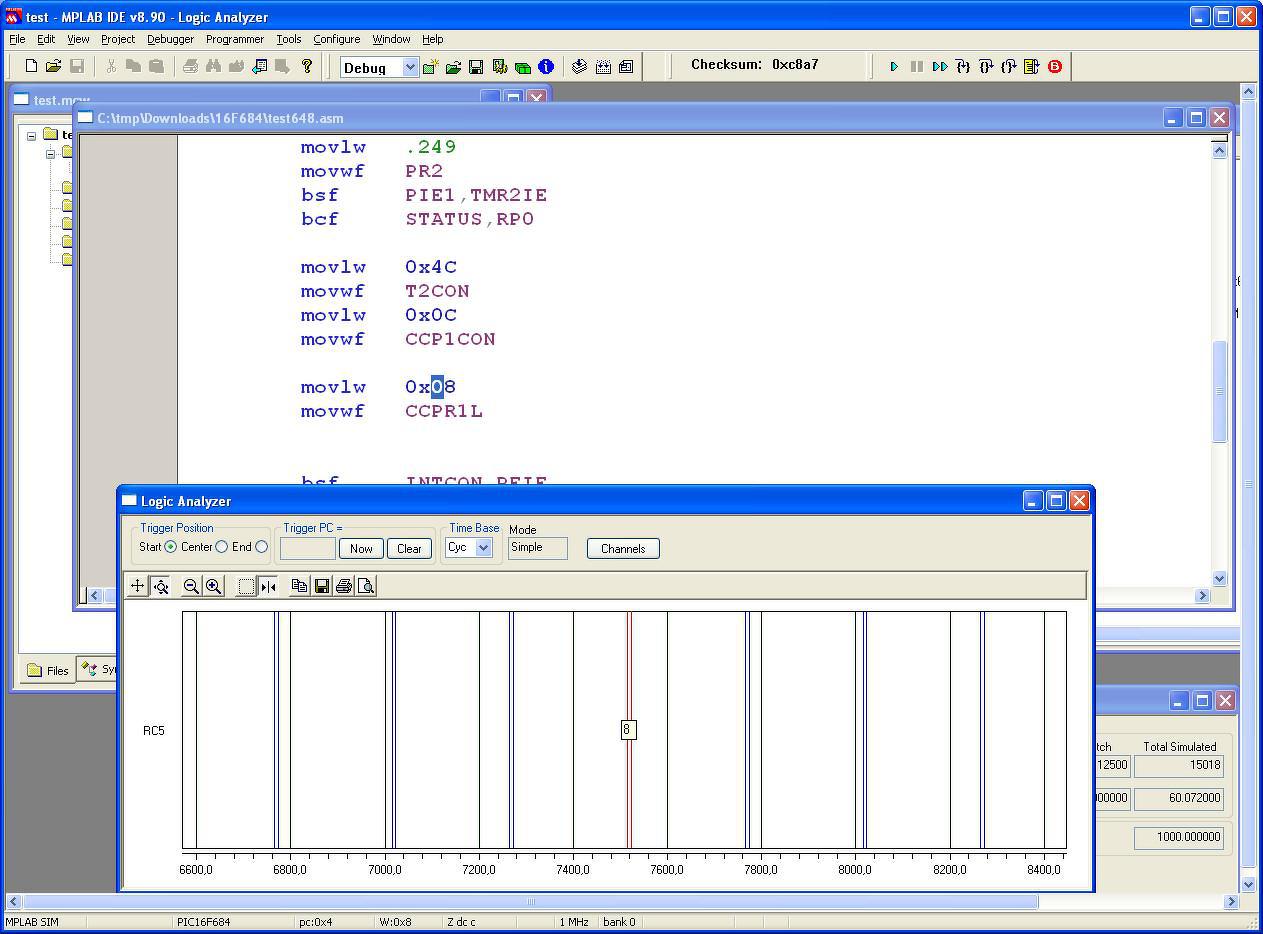This screenshot has width=1263, height=934.
Task: Select the zoom-region tool in Logic Analyzer
Action: [x=161, y=587]
